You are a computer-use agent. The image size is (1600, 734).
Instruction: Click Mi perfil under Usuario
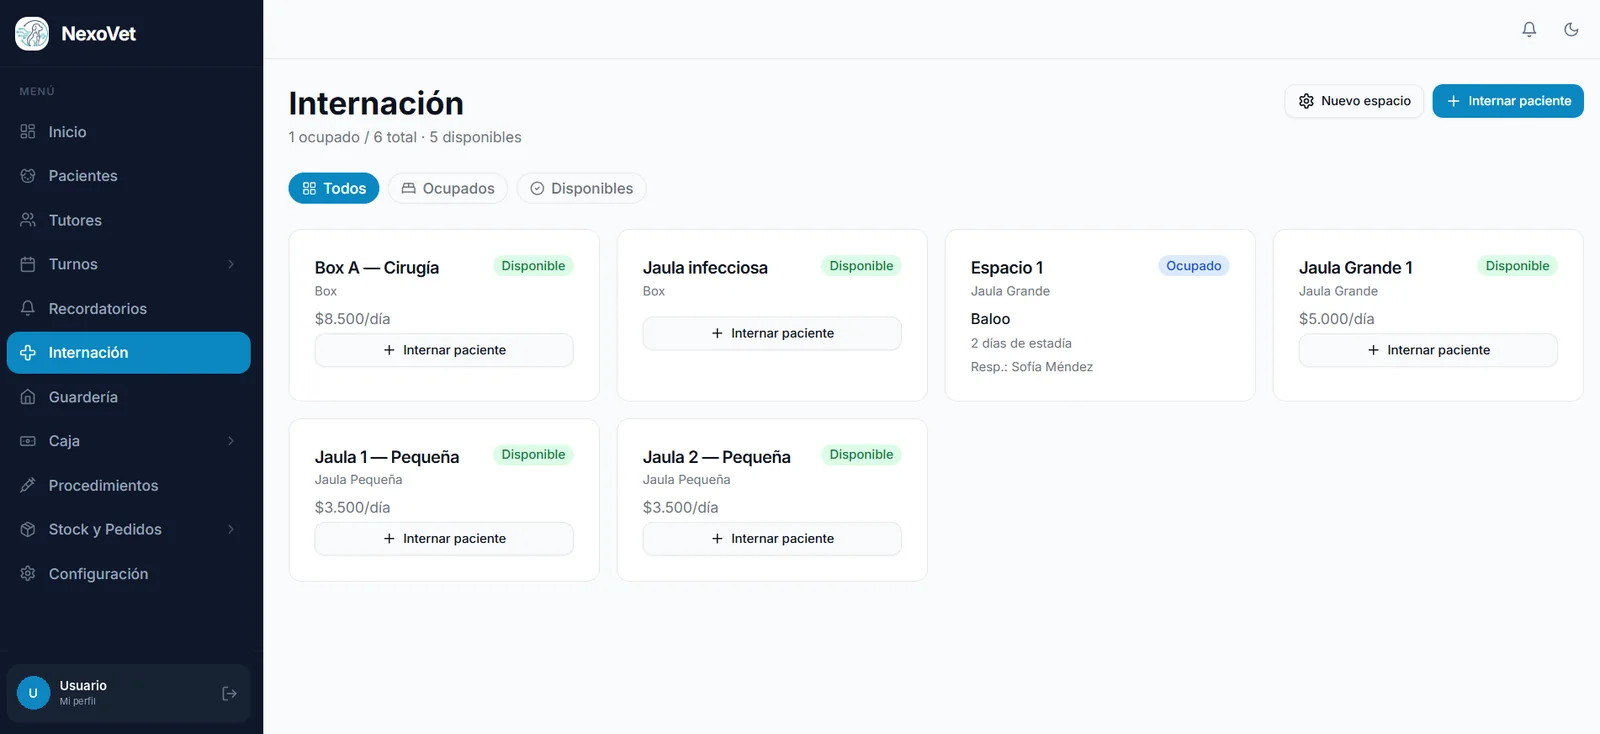(x=78, y=702)
